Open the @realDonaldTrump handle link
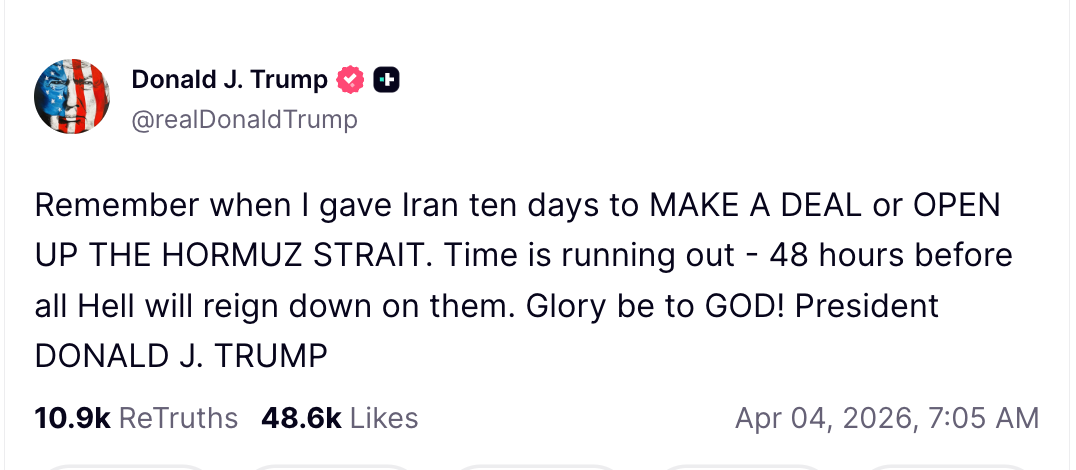The image size is (1076, 470). 244,120
